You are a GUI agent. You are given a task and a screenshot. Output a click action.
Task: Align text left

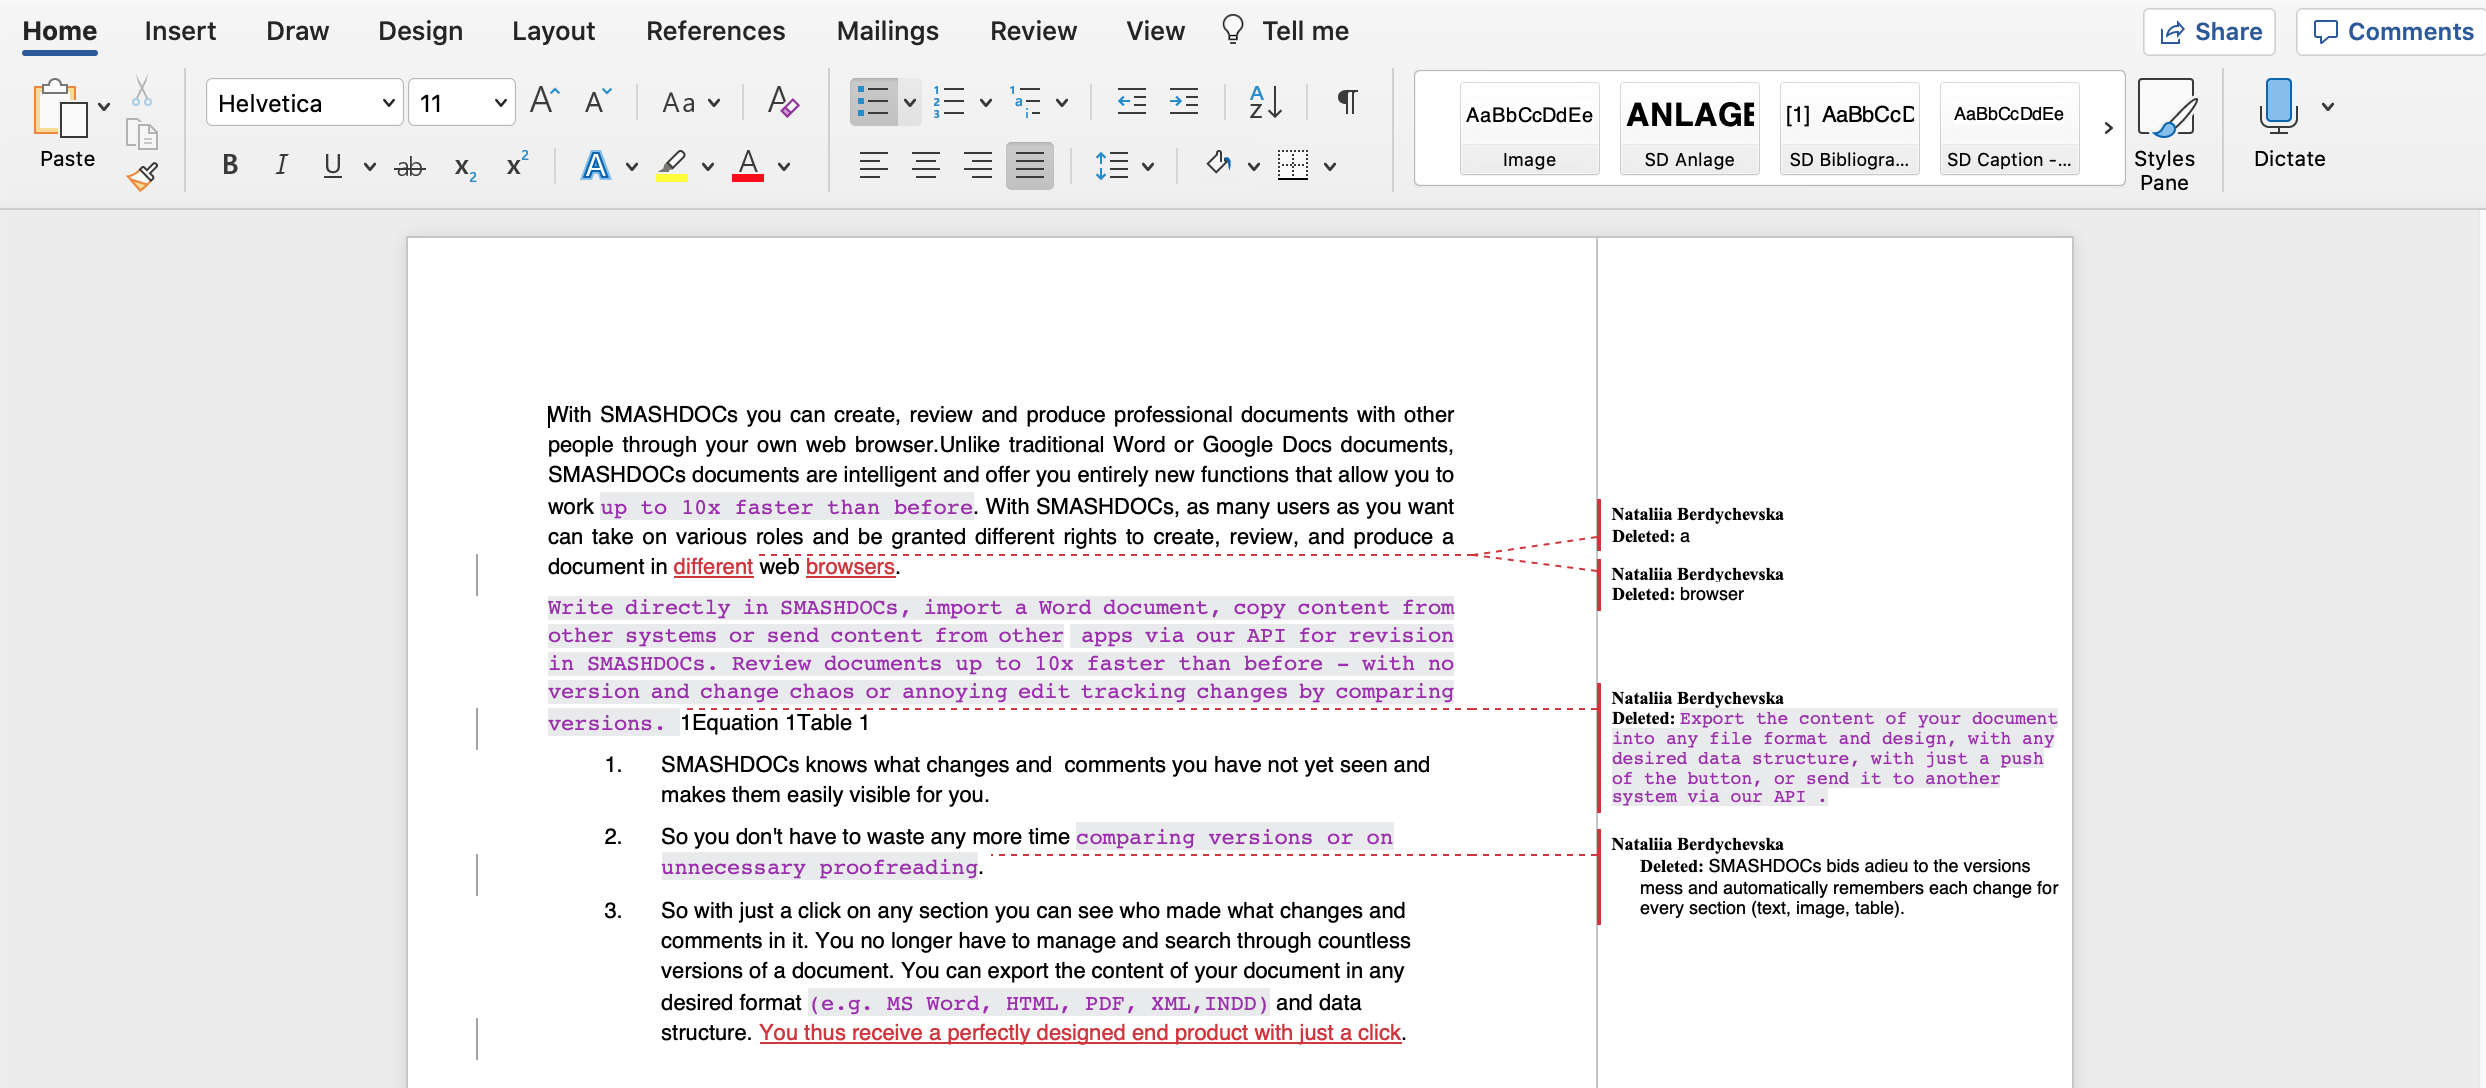pyautogui.click(x=873, y=165)
